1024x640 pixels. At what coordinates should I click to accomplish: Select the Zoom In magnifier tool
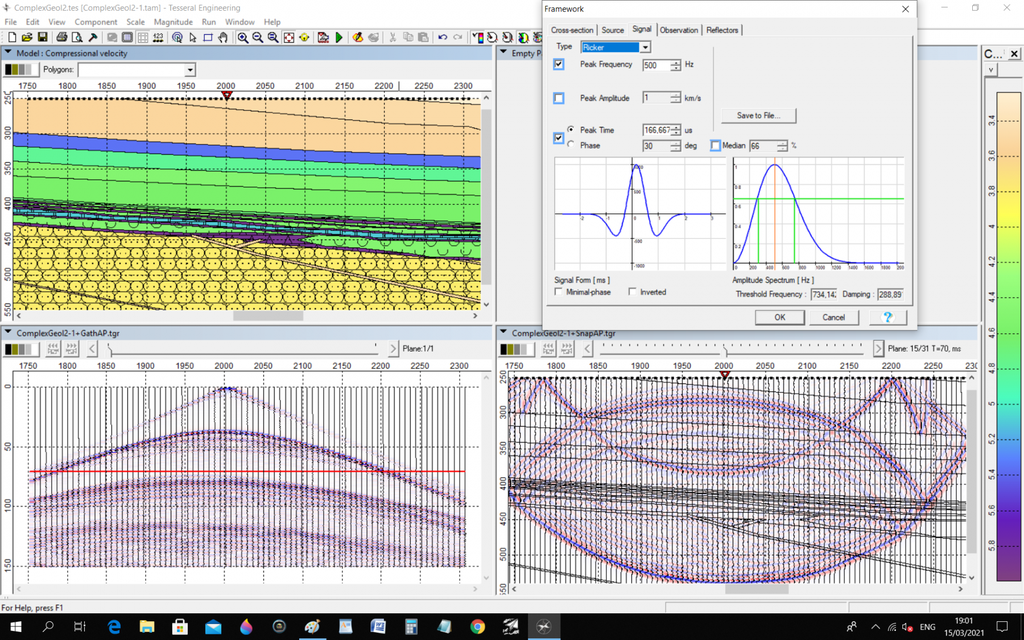(x=243, y=37)
